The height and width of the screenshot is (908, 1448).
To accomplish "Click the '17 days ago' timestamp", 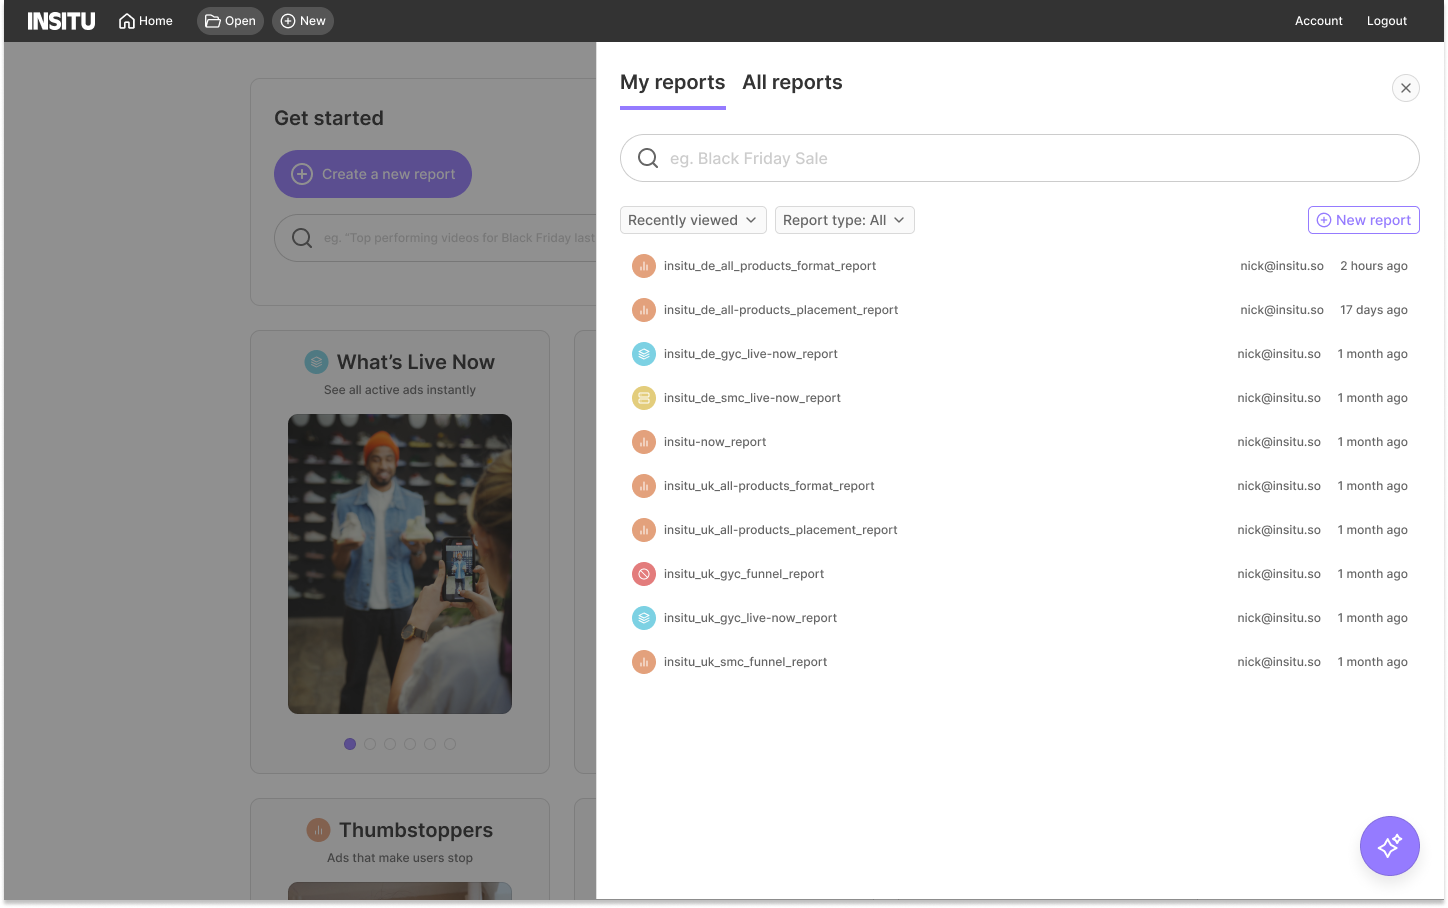I will (x=1373, y=310).
